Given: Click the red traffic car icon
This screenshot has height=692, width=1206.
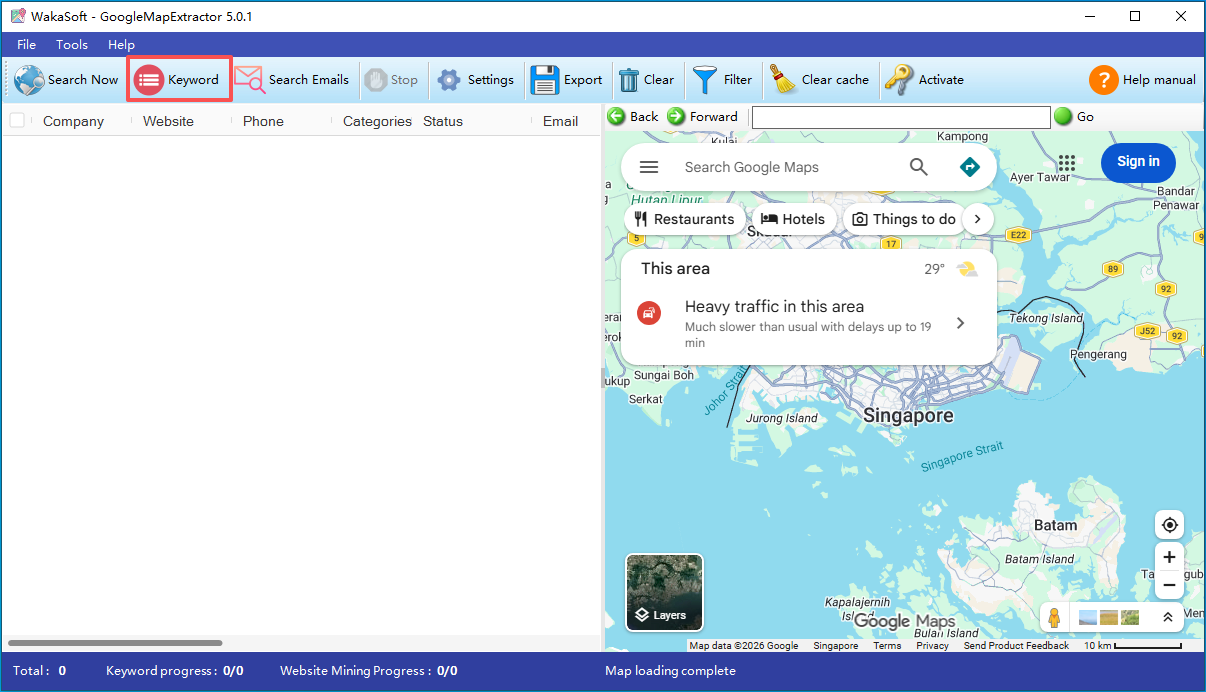Looking at the screenshot, I should 649,312.
